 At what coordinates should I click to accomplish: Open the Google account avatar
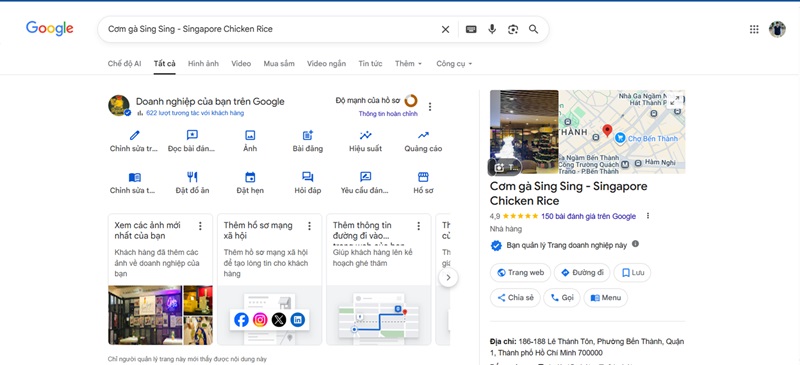click(777, 29)
